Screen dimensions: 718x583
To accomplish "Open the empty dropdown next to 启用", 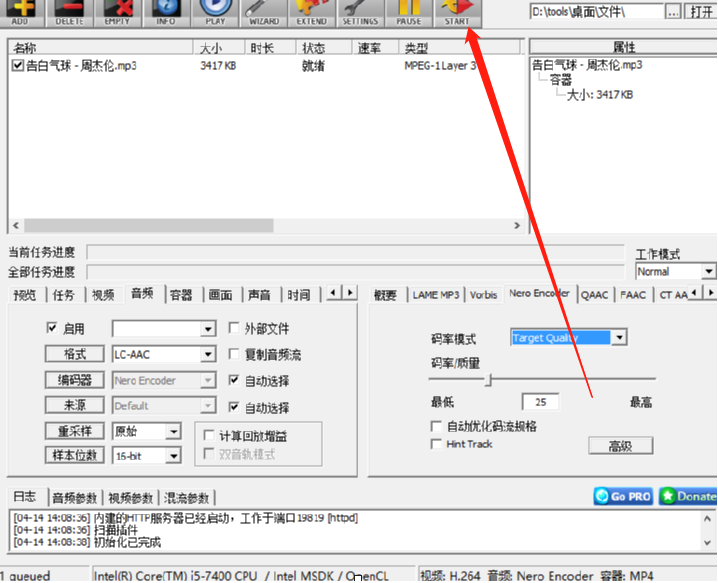I will [x=208, y=329].
